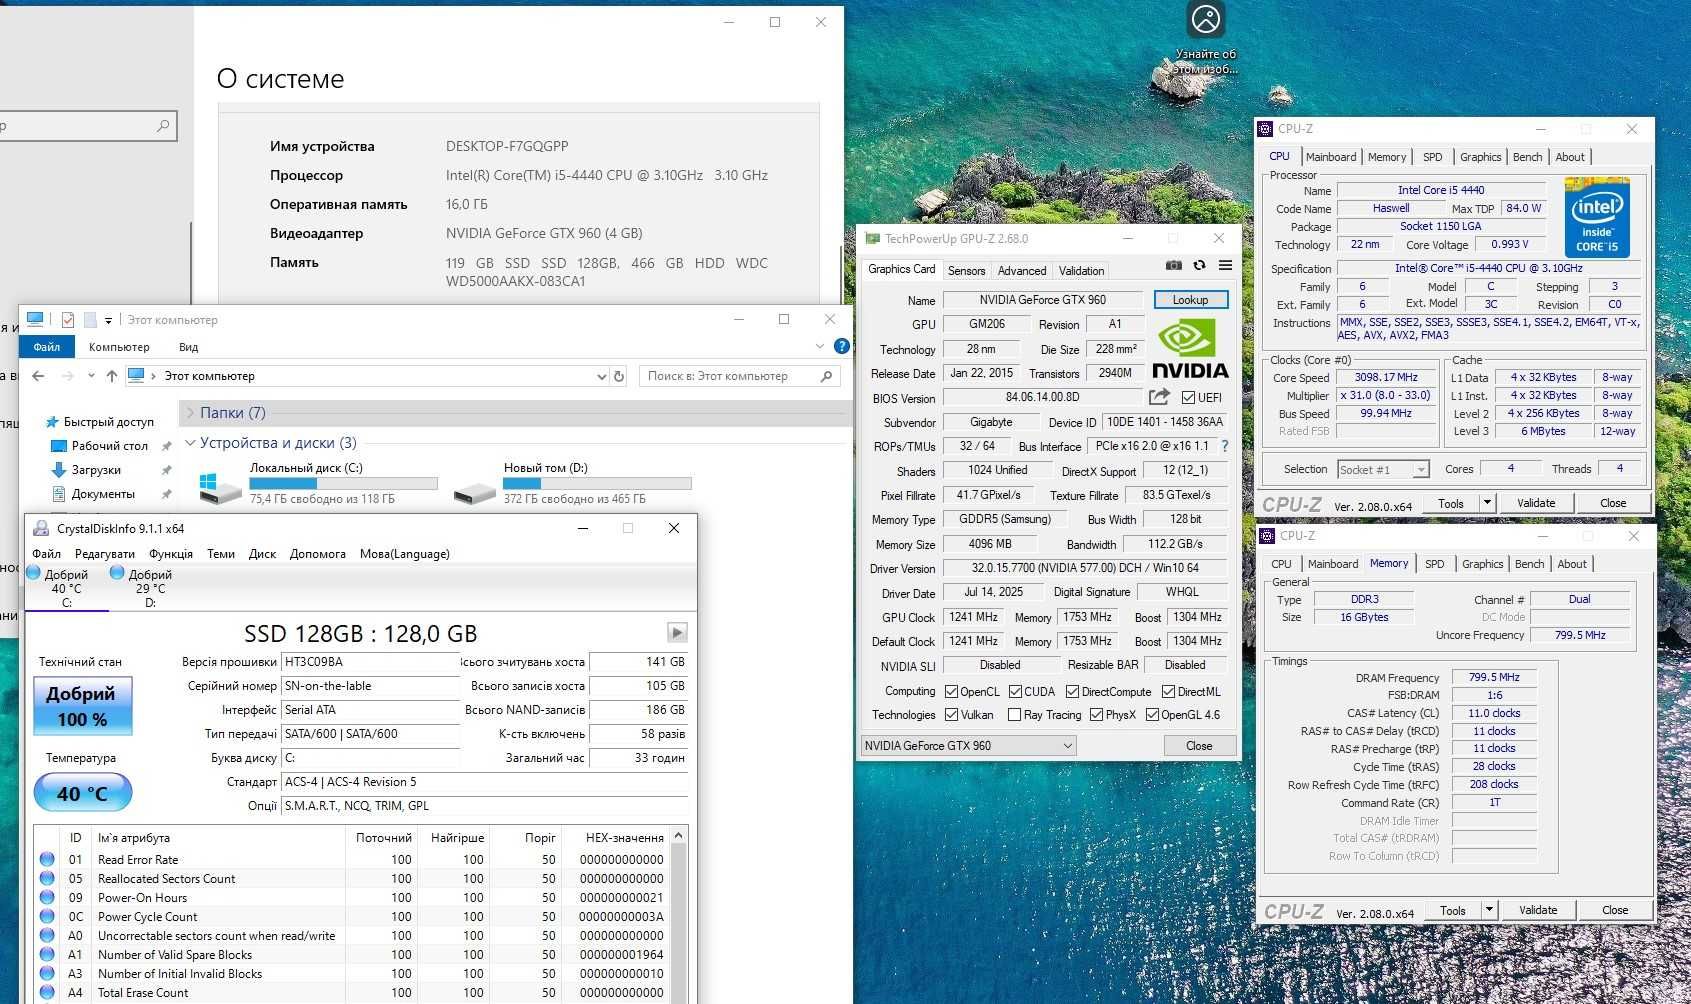Toggle DirectCompute checkbox
1691x1004 pixels.
(1072, 692)
